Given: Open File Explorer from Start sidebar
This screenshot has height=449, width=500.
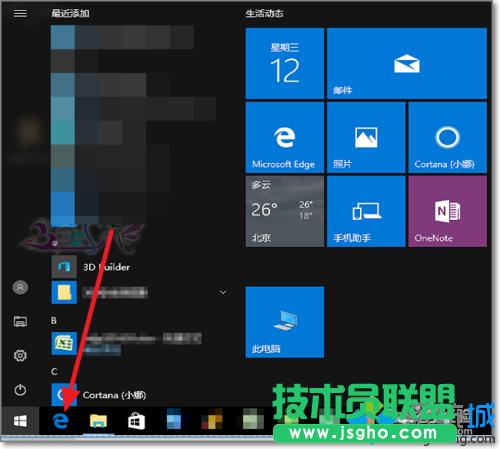Looking at the screenshot, I should coord(20,321).
